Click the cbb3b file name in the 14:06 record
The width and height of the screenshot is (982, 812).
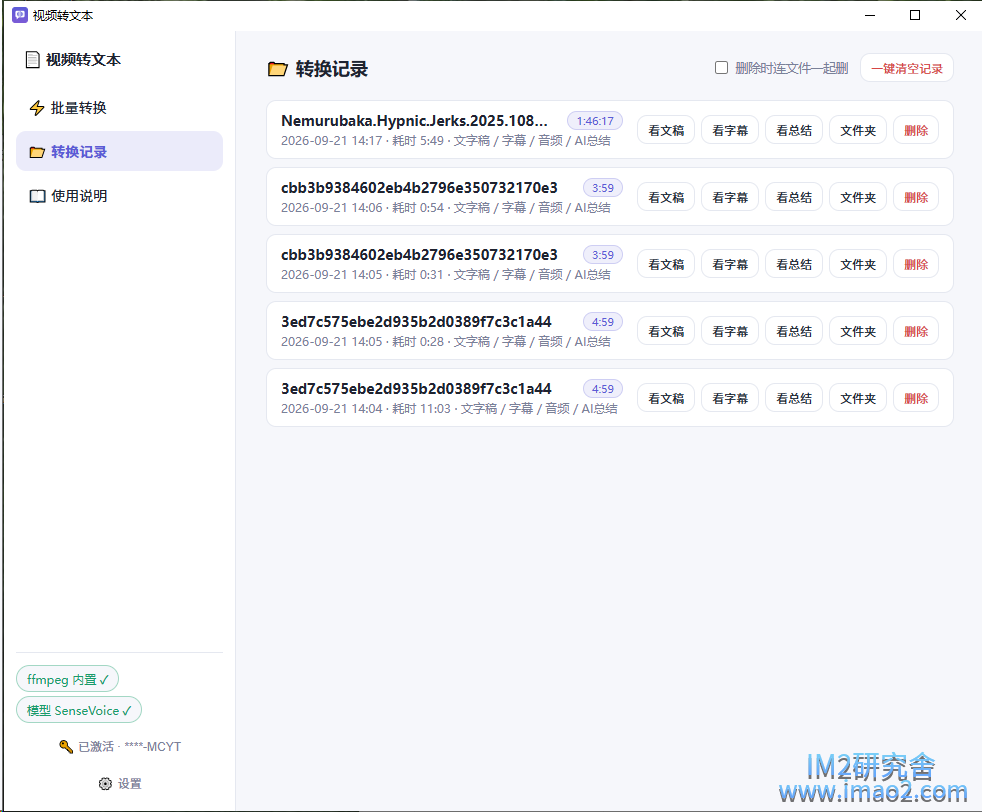click(419, 188)
